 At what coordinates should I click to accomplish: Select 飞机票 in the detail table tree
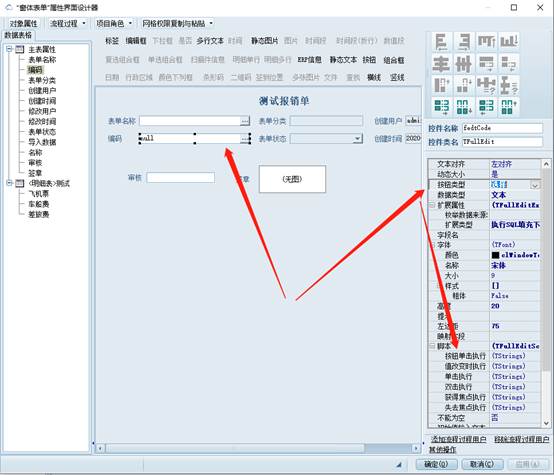39,194
